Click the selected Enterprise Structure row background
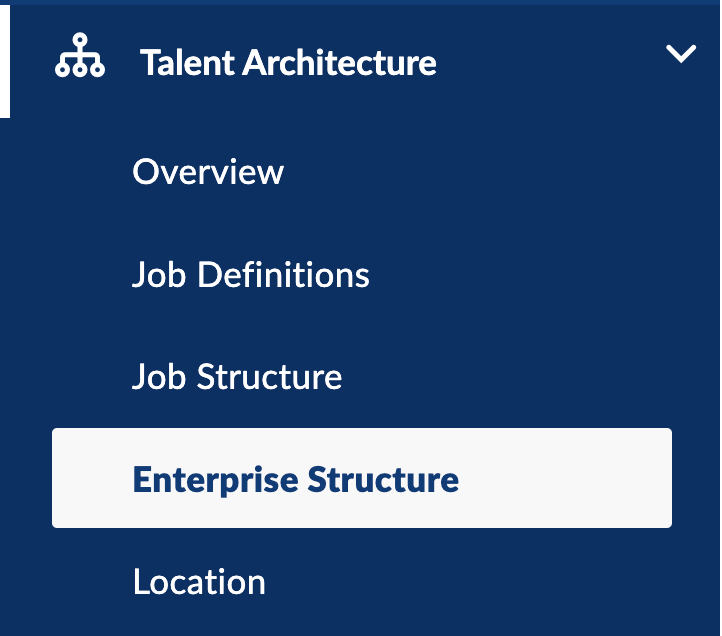 [362, 478]
